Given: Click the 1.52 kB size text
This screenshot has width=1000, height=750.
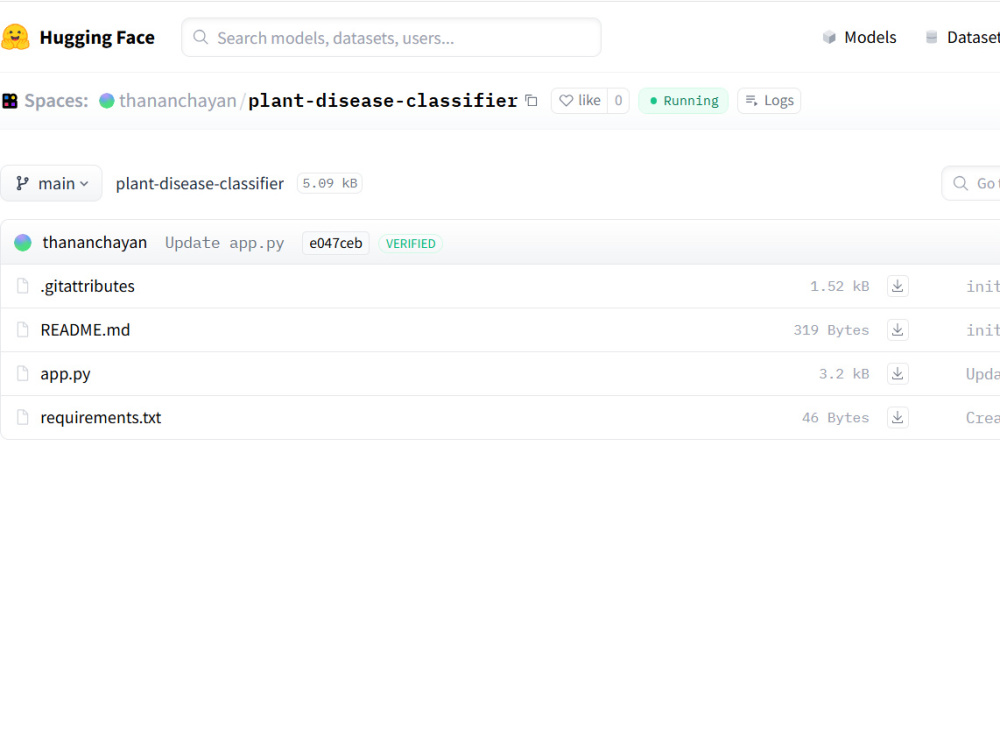Looking at the screenshot, I should pyautogui.click(x=839, y=286).
